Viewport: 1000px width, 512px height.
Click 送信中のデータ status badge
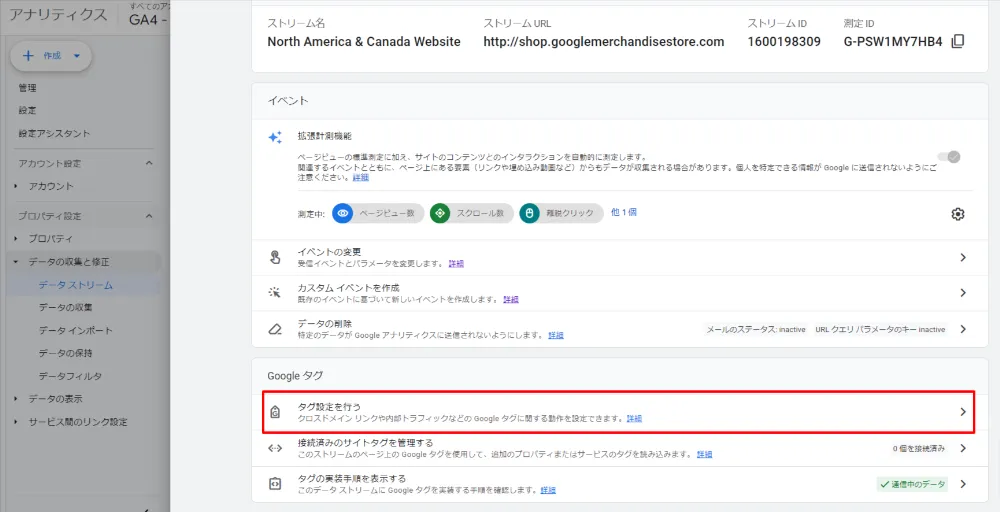click(913, 485)
